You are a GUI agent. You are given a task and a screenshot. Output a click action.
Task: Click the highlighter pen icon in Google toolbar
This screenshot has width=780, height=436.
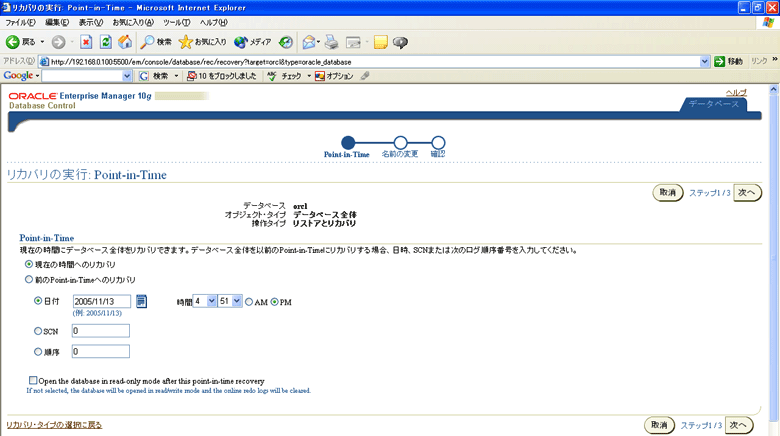[x=365, y=76]
